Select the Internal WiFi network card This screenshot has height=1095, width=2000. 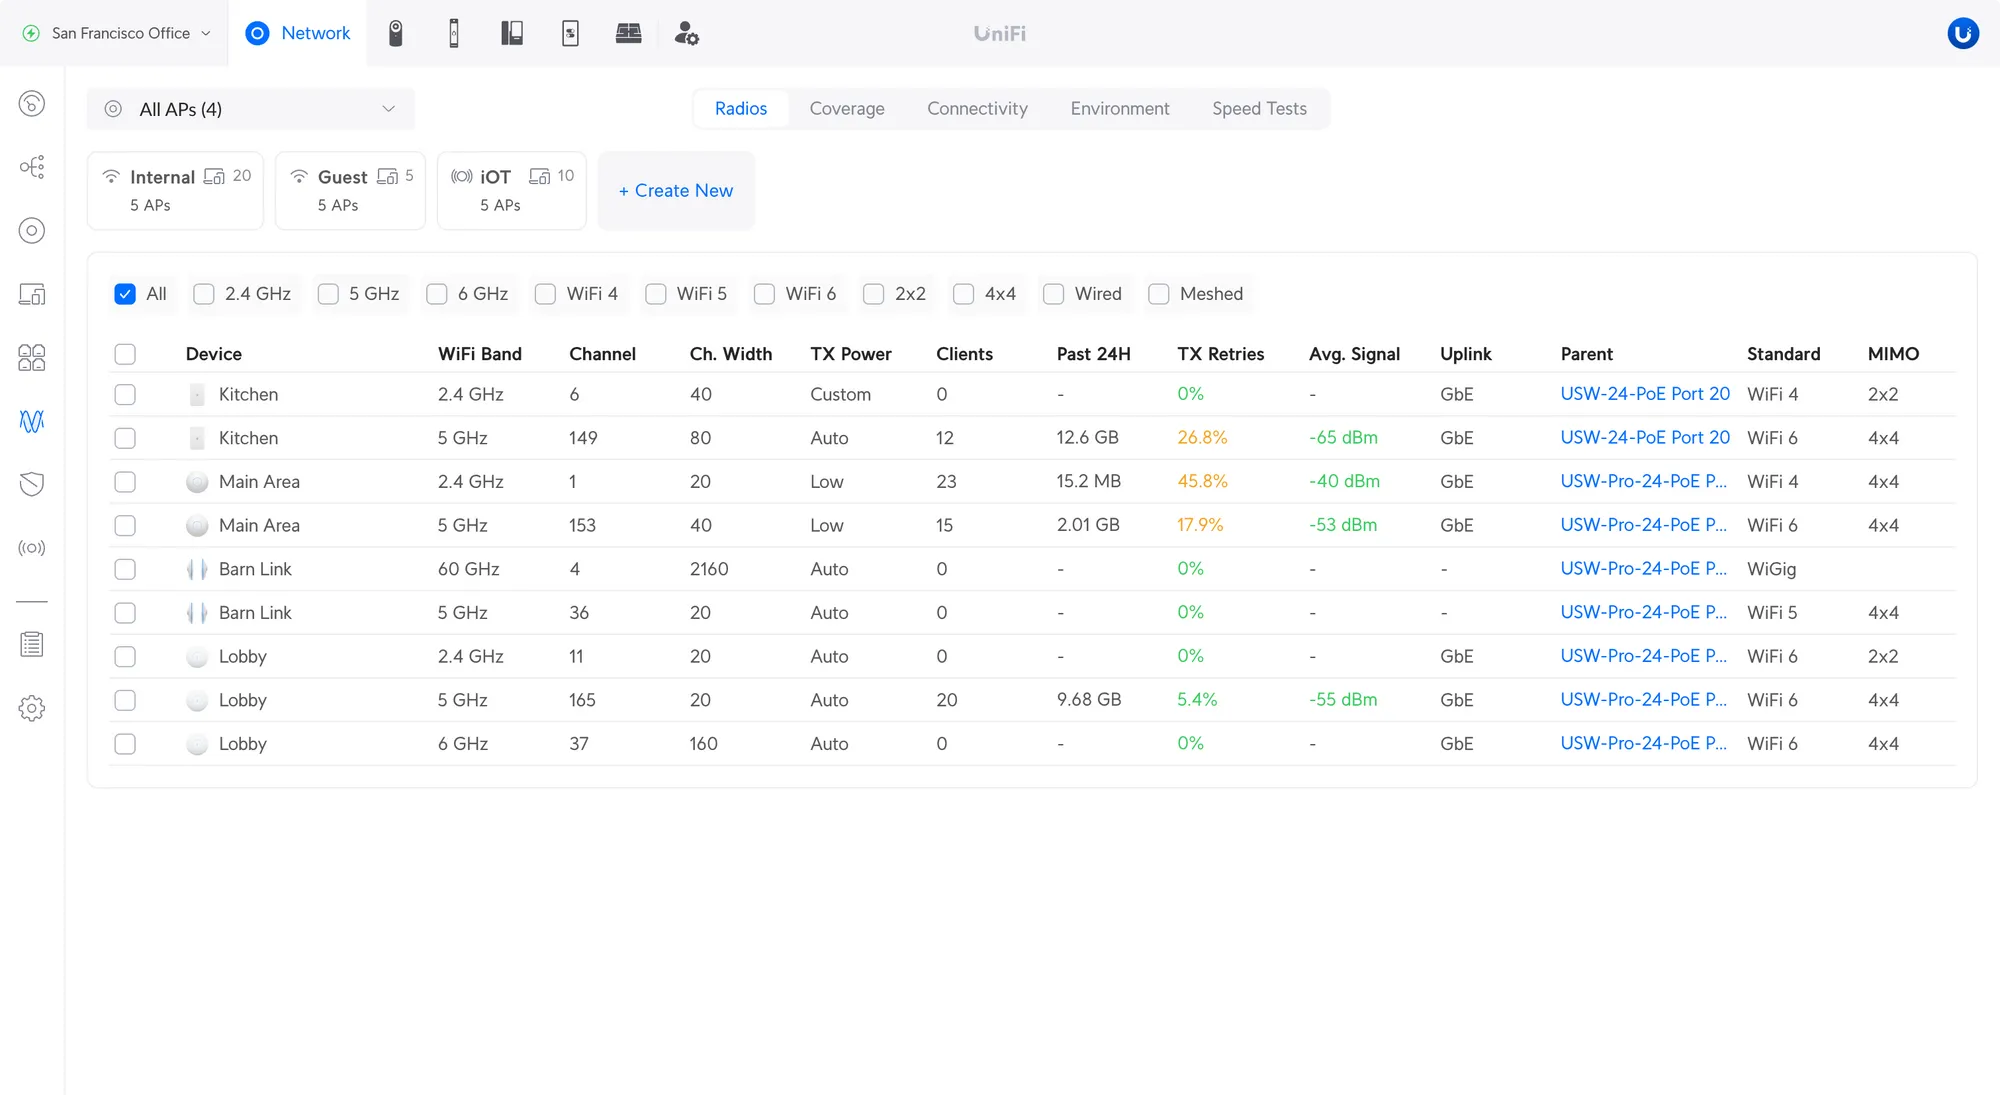(x=175, y=190)
